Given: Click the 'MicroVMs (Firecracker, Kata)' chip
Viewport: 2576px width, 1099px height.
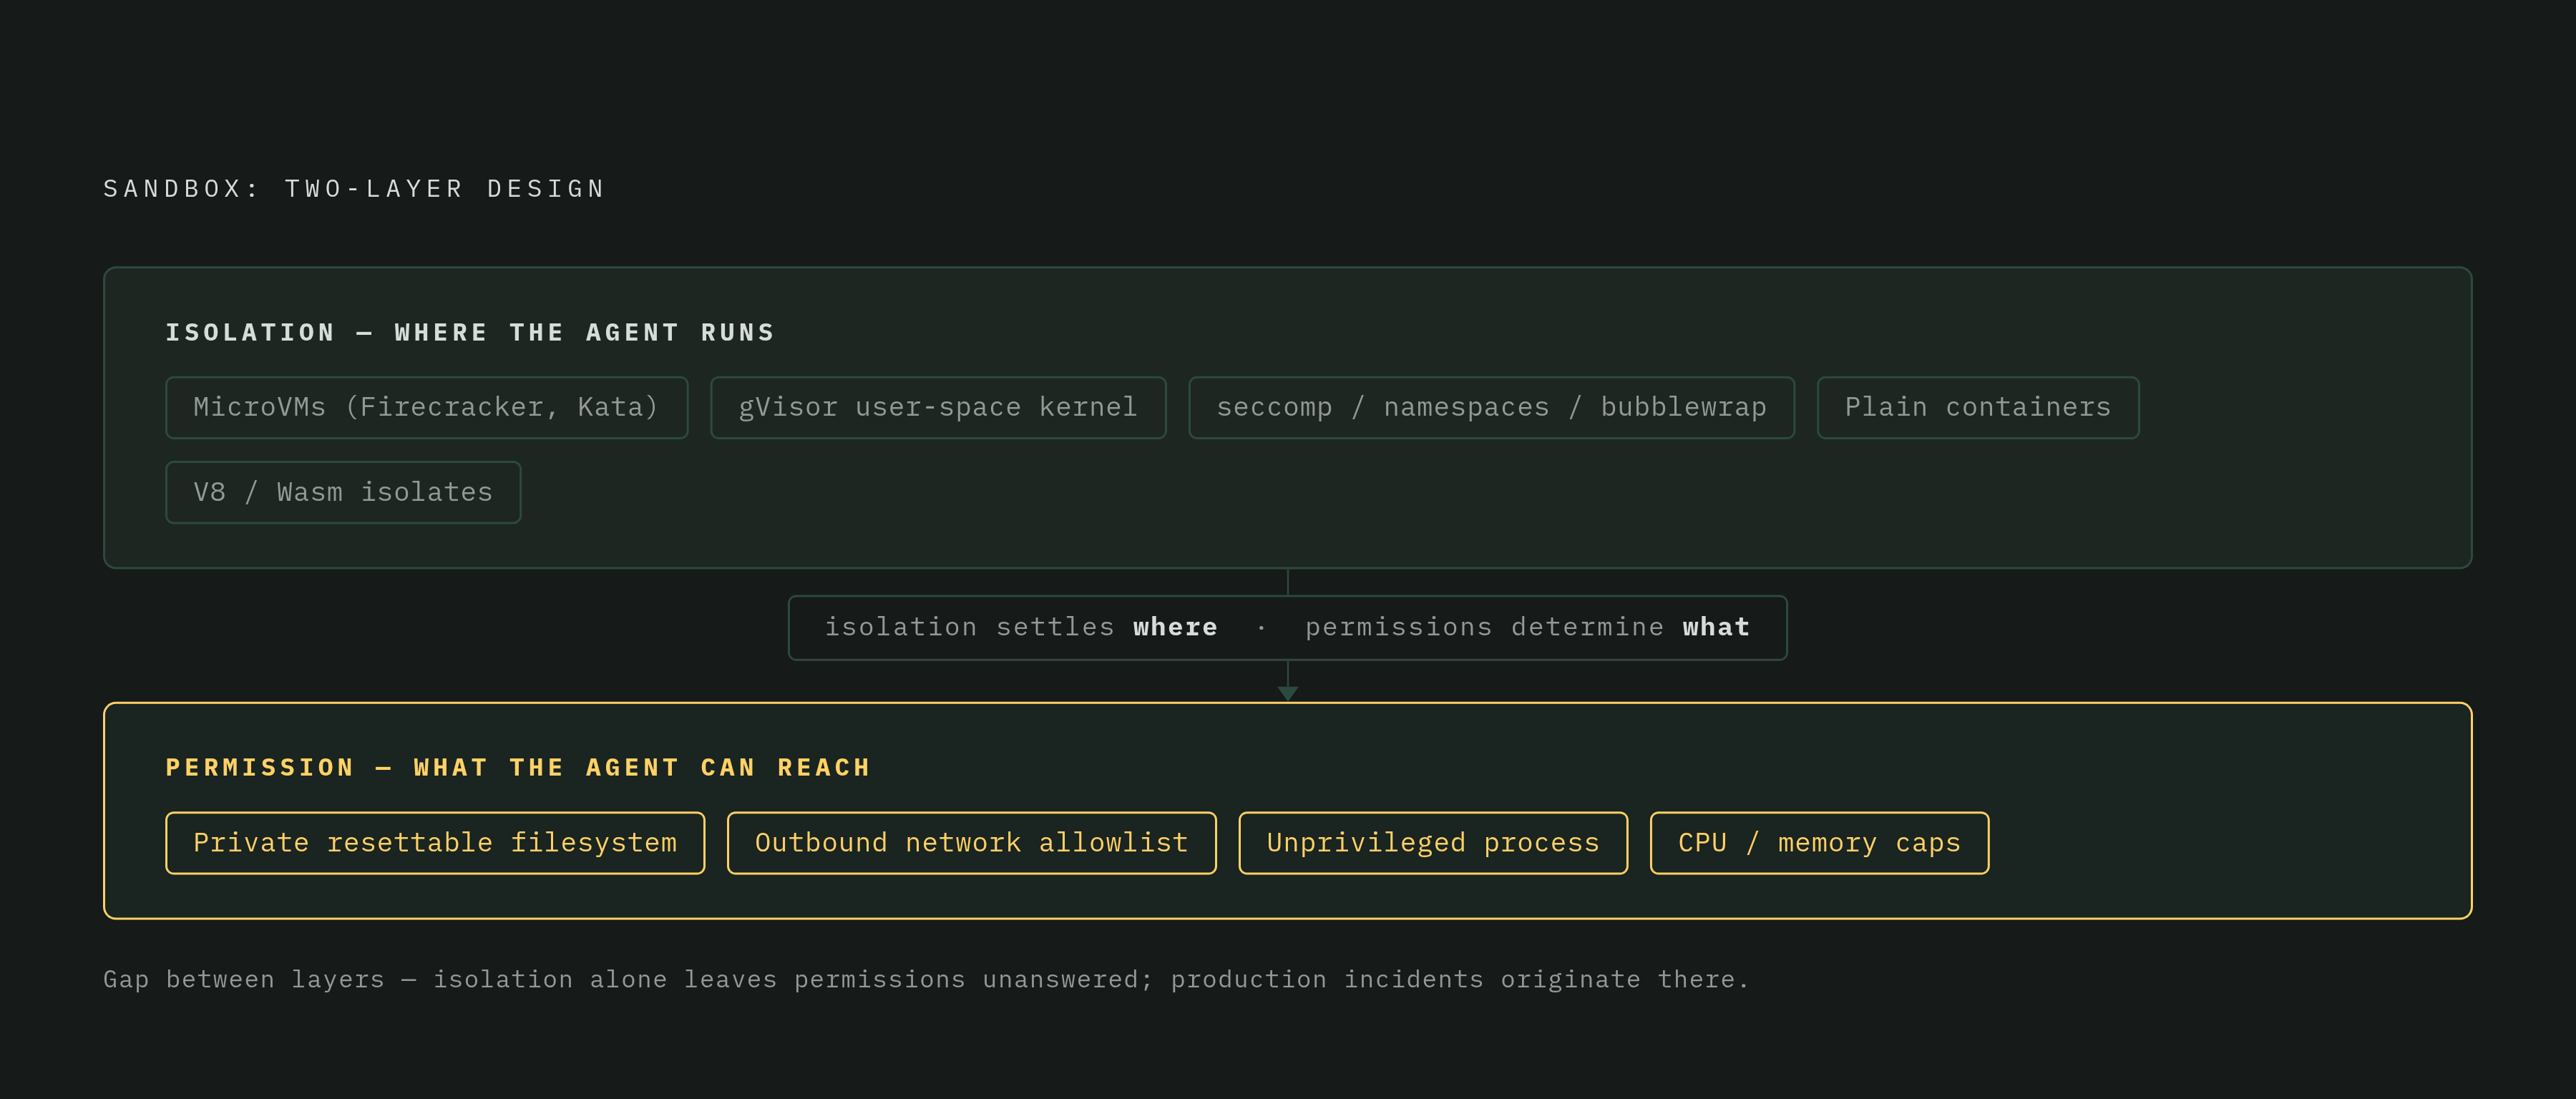Looking at the screenshot, I should tap(427, 407).
